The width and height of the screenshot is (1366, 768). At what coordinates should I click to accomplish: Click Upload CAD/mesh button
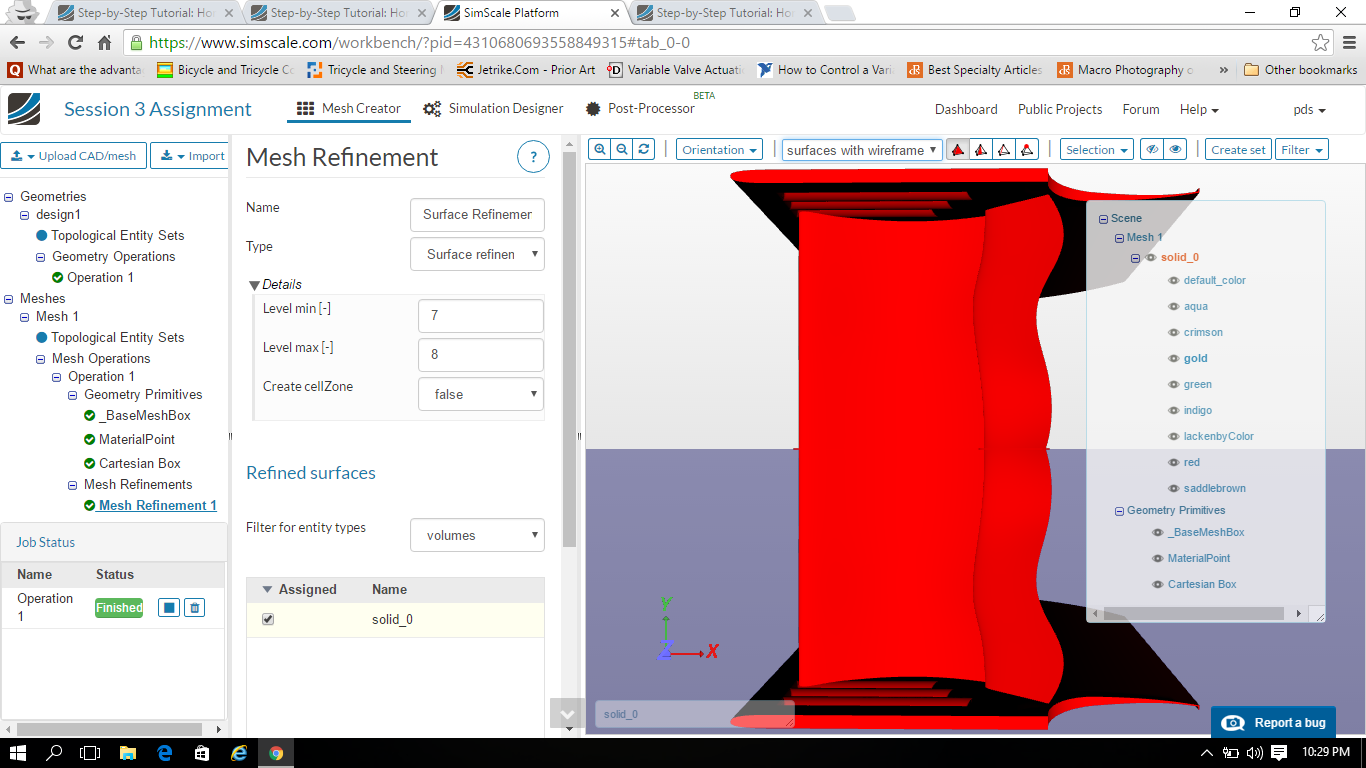(x=75, y=156)
